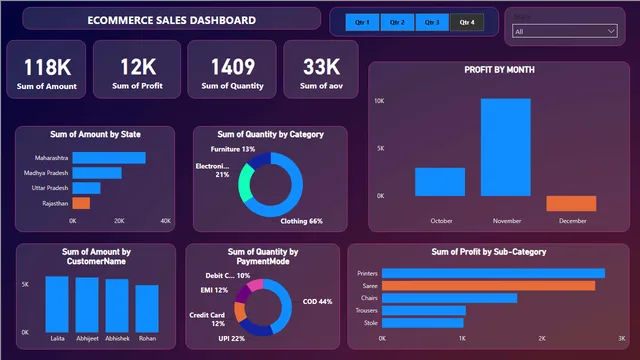Click the Printers axis label
640x360 pixels.
pos(367,273)
